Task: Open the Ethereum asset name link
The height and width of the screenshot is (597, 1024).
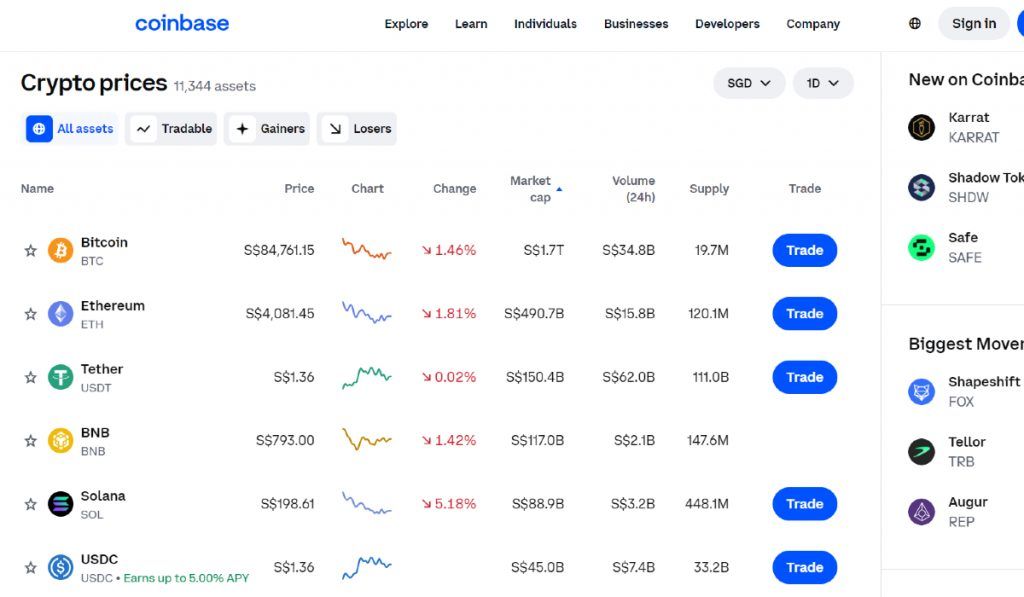Action: 112,306
